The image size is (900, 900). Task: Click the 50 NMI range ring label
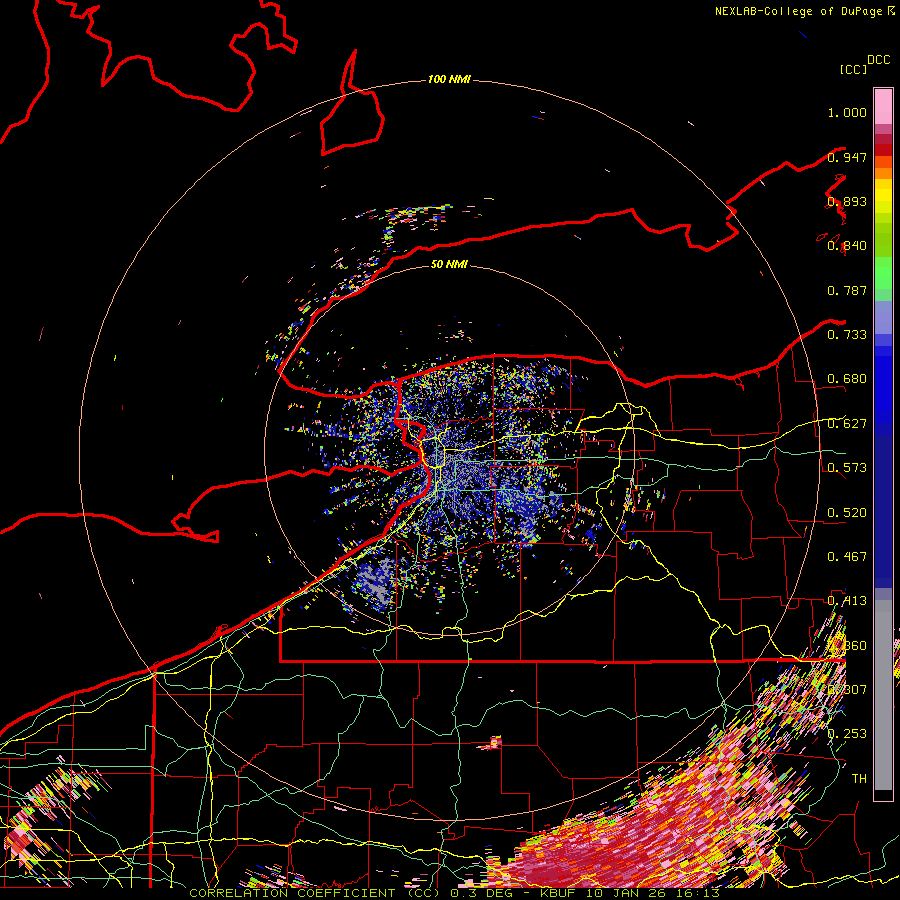click(x=449, y=264)
